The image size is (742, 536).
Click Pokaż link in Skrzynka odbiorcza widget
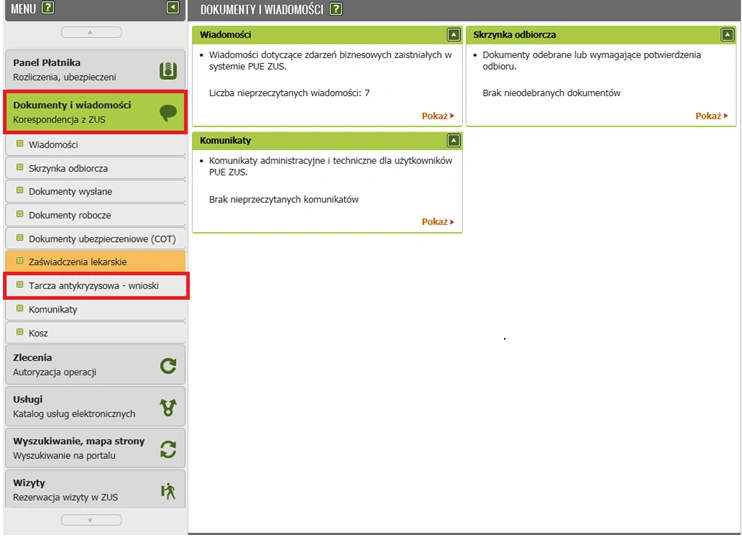pos(711,116)
